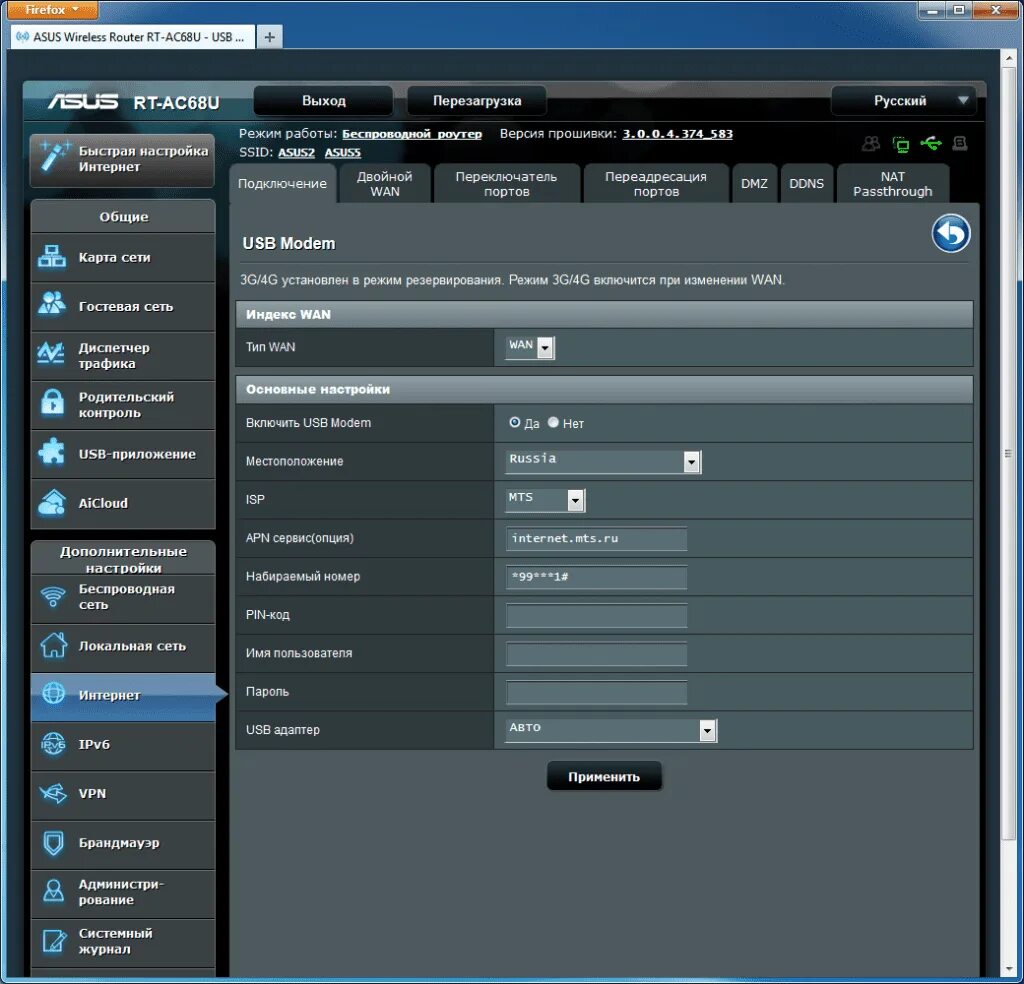Click the USB Modem page heading
Screen dimensions: 1024x984
point(289,244)
